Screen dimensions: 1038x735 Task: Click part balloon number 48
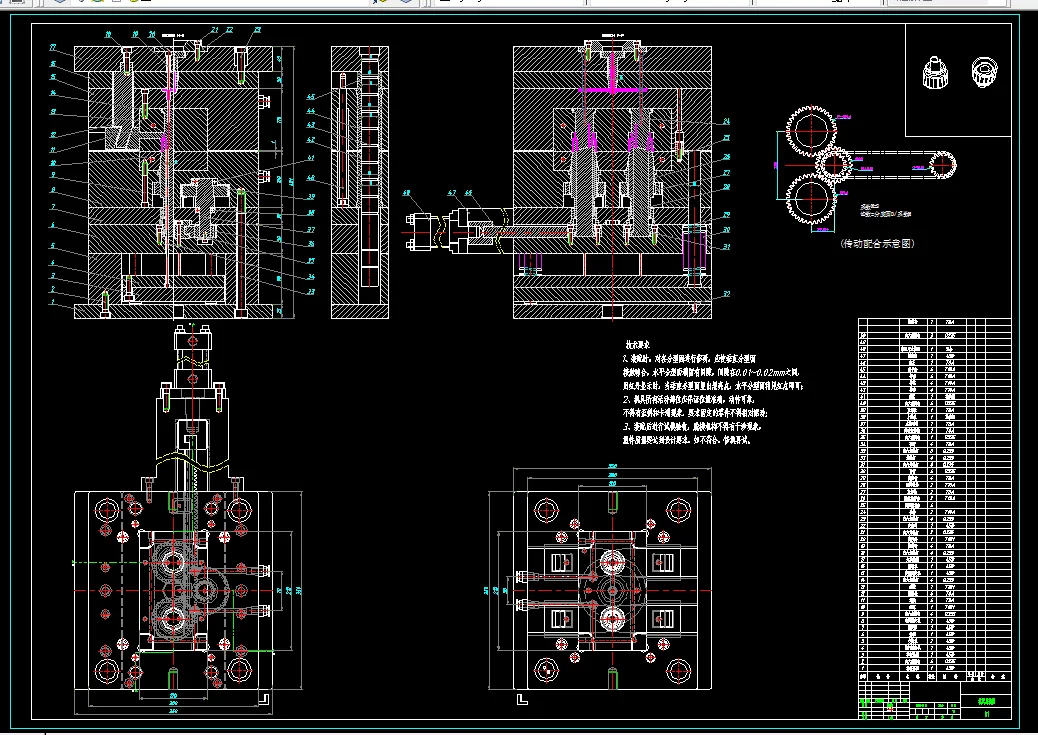coord(406,193)
